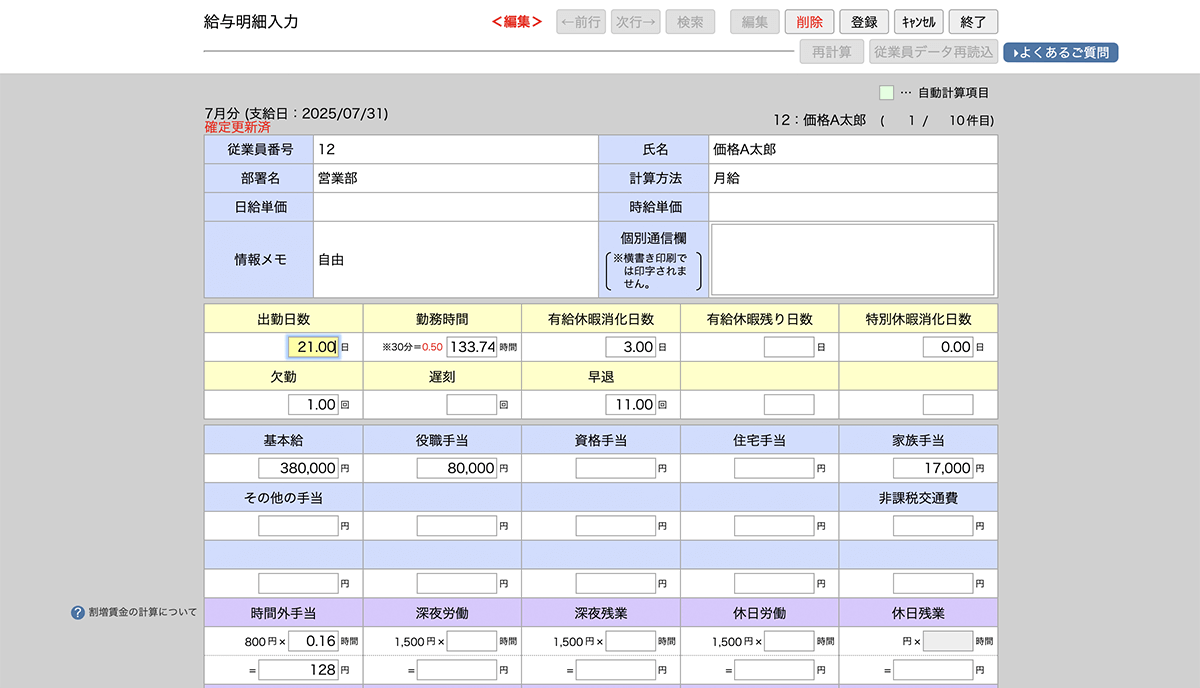Viewport: 1200px width, 688px height.
Task: Click the green 自動計算項目 legend swatch
Action: 886,93
